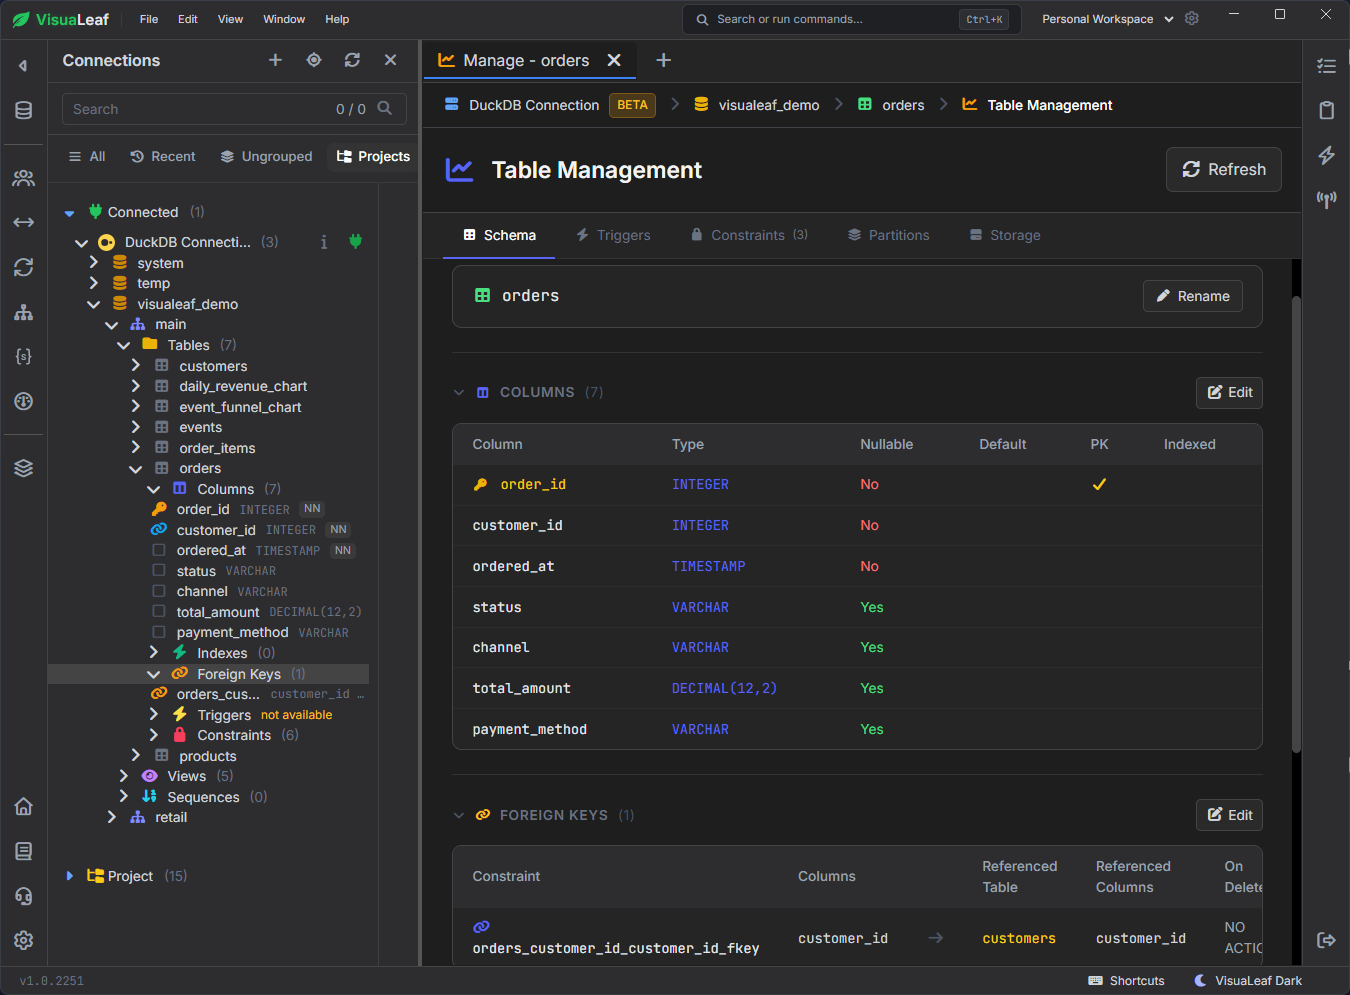Click the info icon on DuckDB connection row
The width and height of the screenshot is (1350, 995).
point(324,242)
